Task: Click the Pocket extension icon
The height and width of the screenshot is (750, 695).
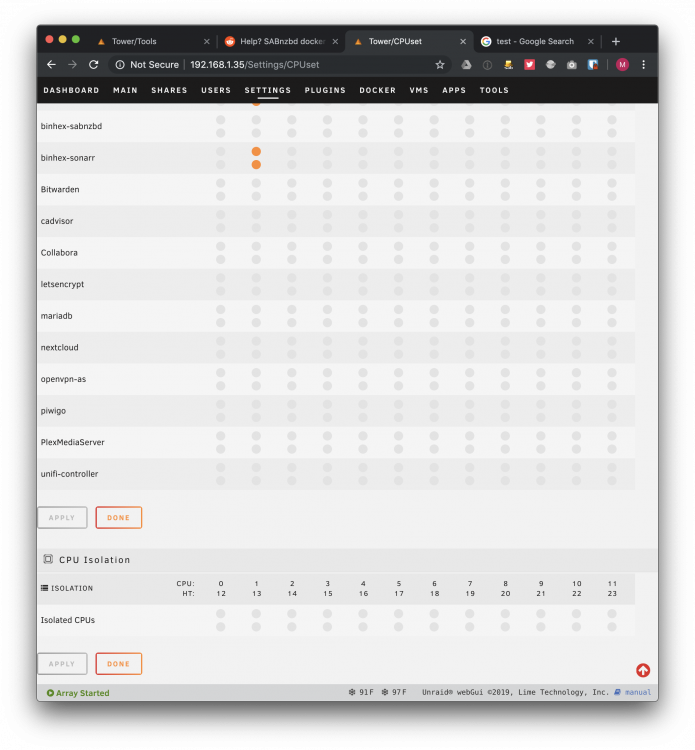Action: point(530,65)
